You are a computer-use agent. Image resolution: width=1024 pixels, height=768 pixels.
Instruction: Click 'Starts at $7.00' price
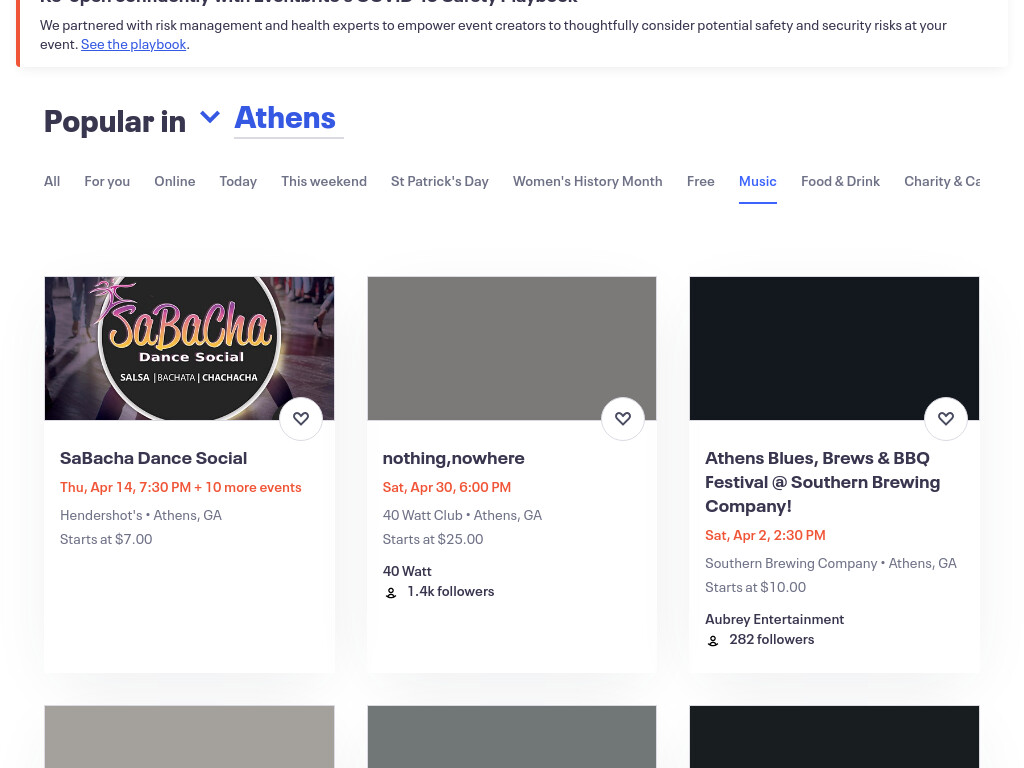(106, 539)
